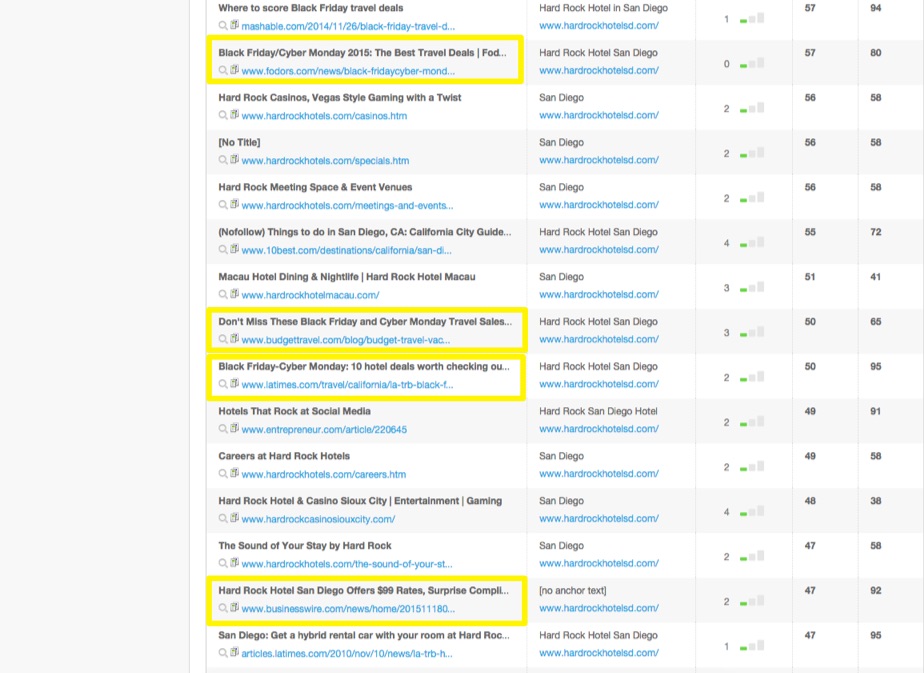Click the page icon by the specials.htm link
This screenshot has height=673, width=924.
(x=235, y=159)
